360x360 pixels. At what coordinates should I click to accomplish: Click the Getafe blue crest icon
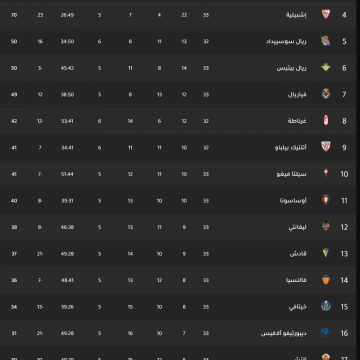pos(326,306)
